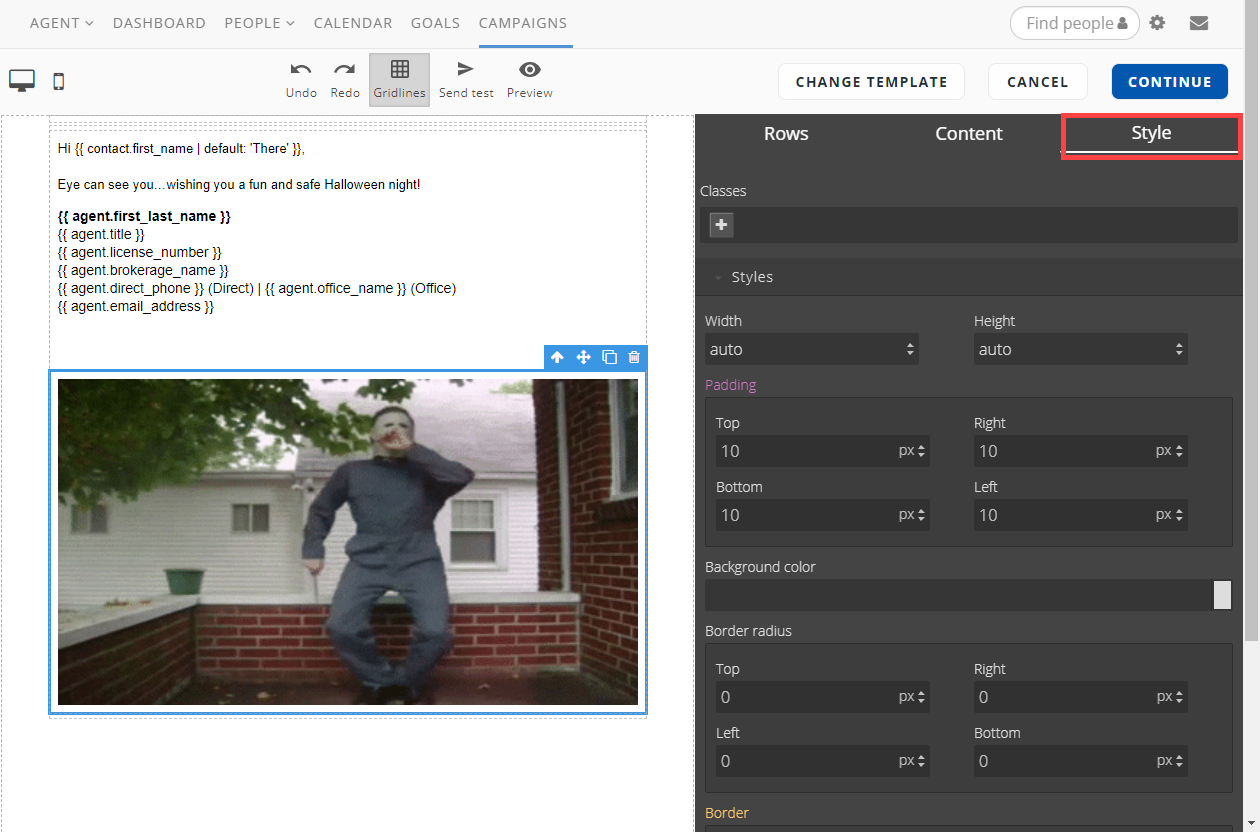Switch to the Rows tab
The image size is (1260, 832).
tap(786, 134)
